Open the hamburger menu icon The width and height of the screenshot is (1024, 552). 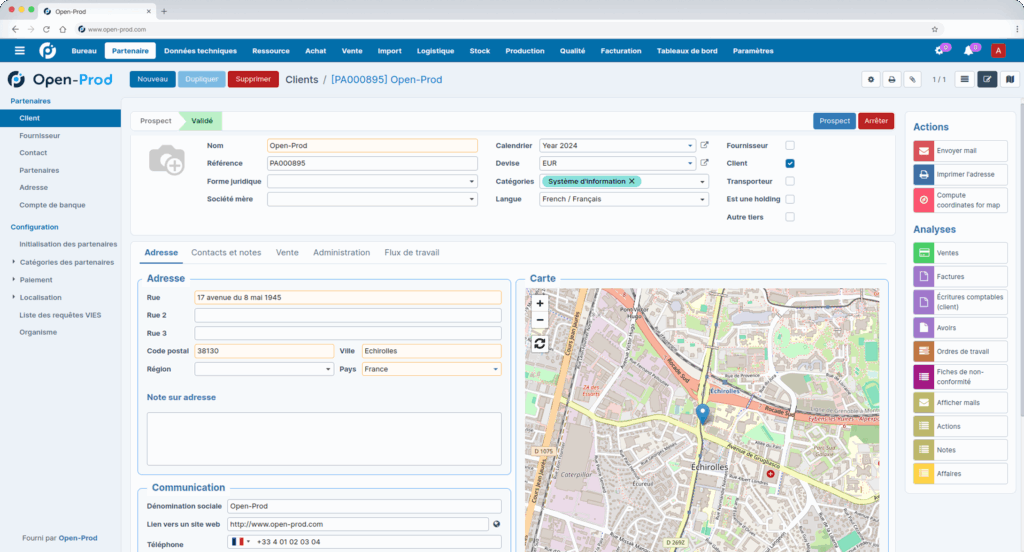click(x=20, y=50)
